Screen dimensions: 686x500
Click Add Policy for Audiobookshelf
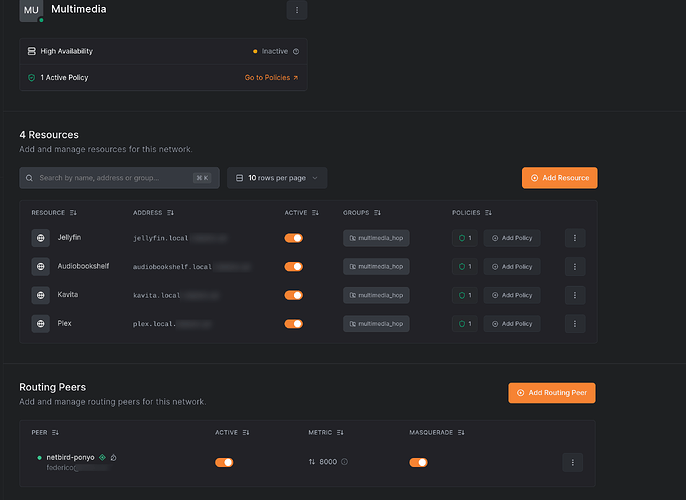coord(512,267)
